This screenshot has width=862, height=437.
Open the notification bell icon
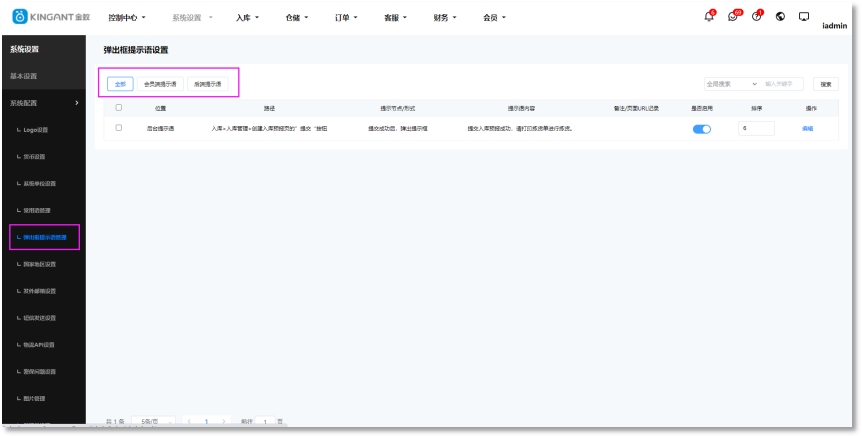pos(709,16)
